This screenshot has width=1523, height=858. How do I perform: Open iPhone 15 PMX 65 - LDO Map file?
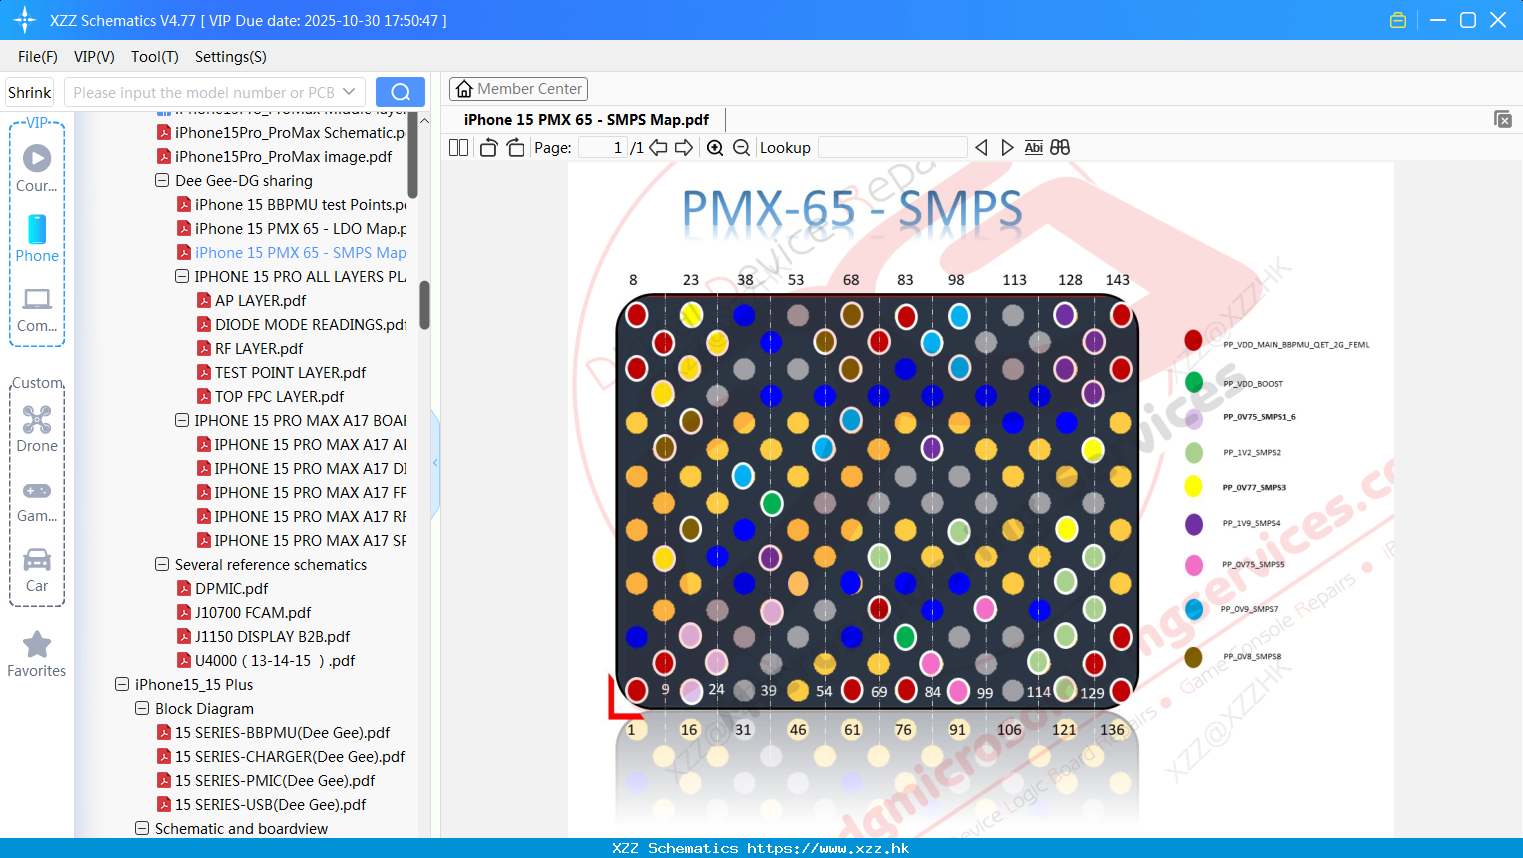(291, 229)
